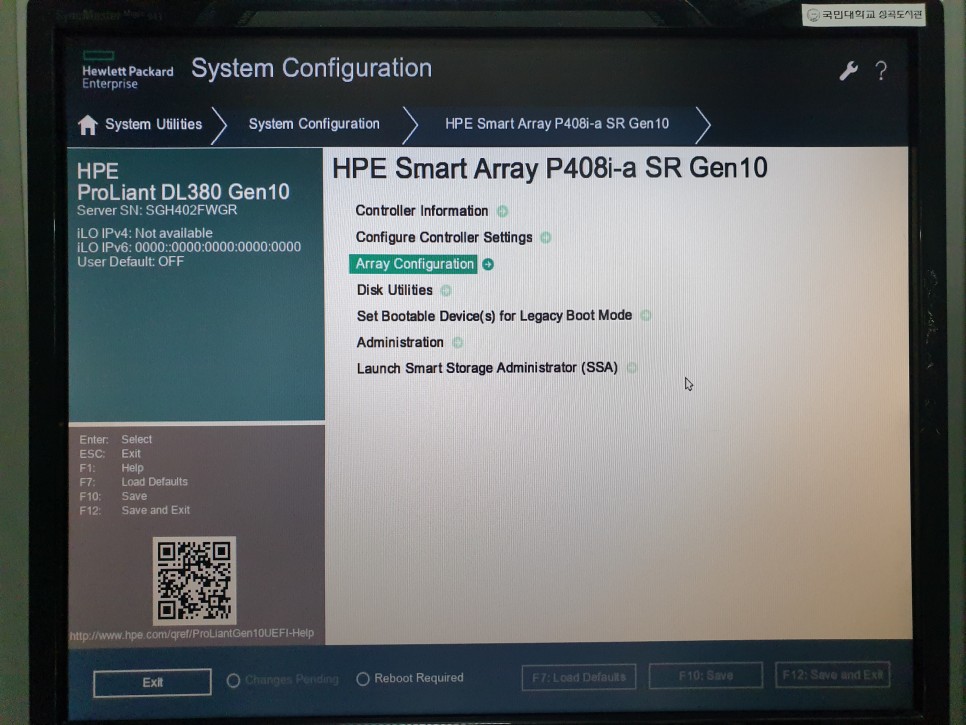Go home via the house icon

[x=87, y=124]
